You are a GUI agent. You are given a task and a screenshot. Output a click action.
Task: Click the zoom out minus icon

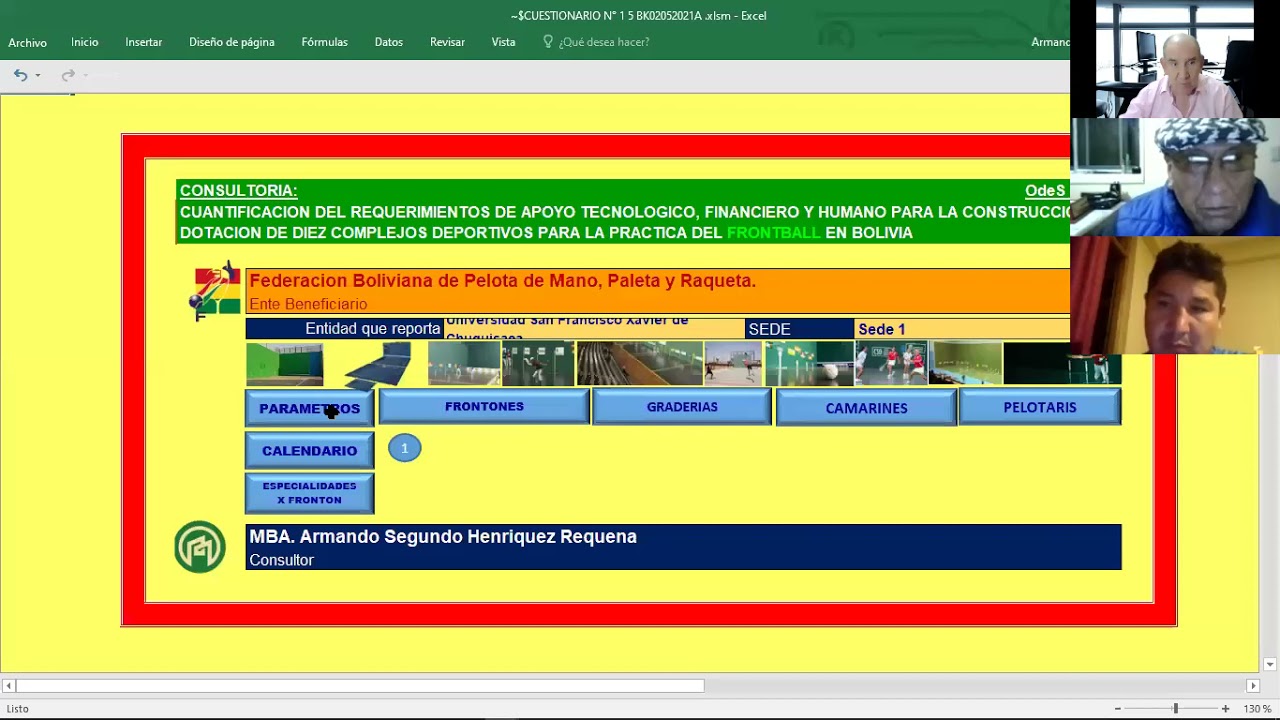coord(1118,709)
